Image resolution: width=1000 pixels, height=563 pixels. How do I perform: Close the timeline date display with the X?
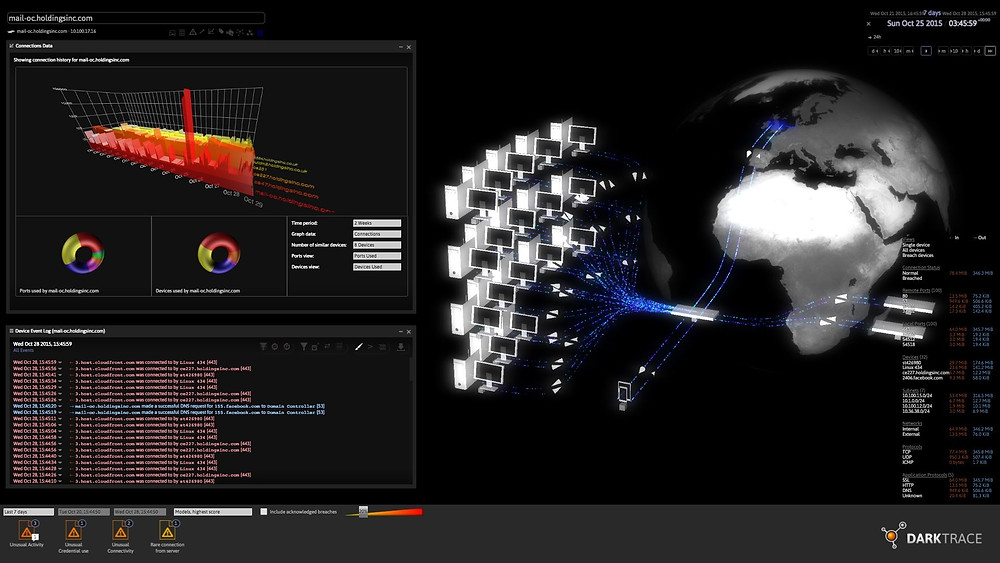[x=869, y=24]
